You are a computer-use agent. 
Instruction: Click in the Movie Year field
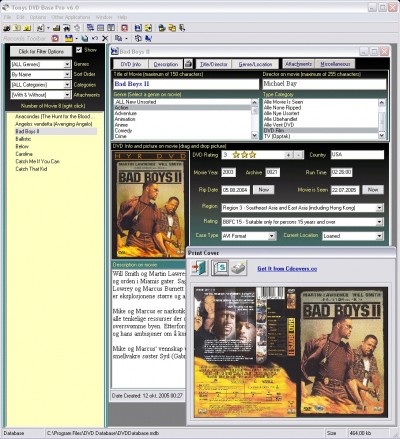(x=228, y=172)
